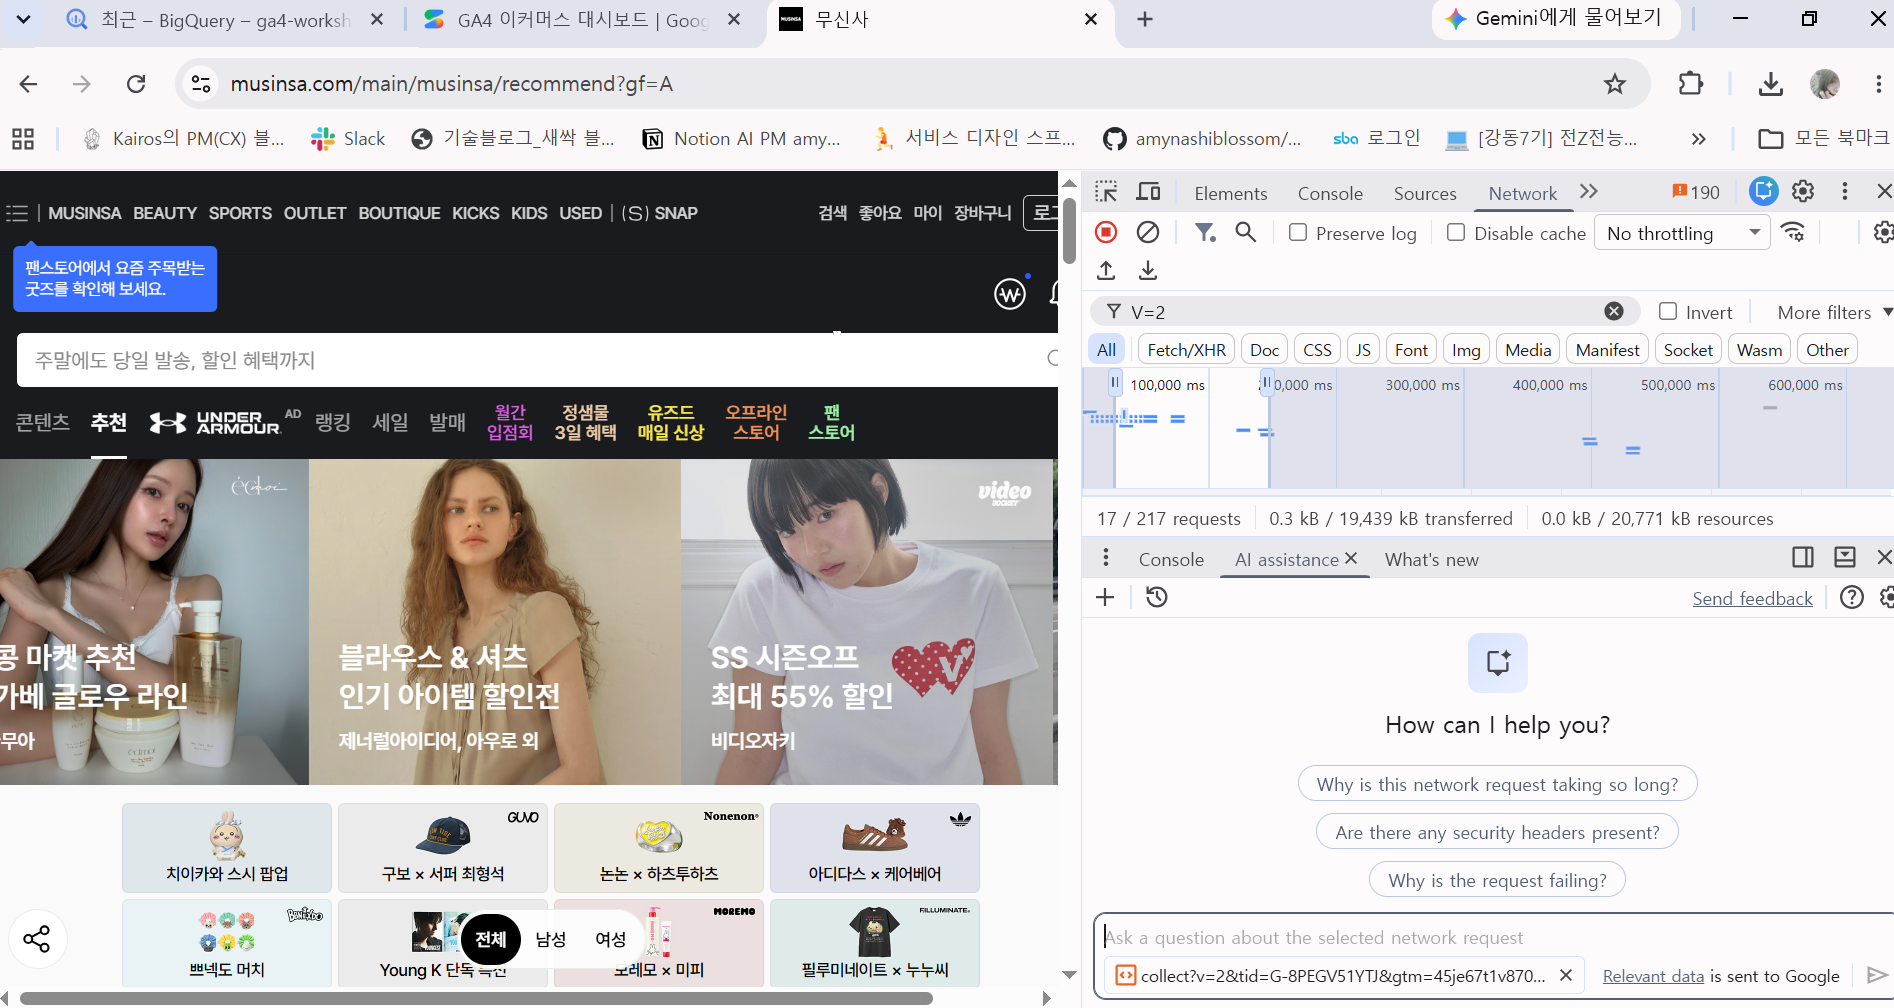Open new browser tab

(x=1145, y=19)
